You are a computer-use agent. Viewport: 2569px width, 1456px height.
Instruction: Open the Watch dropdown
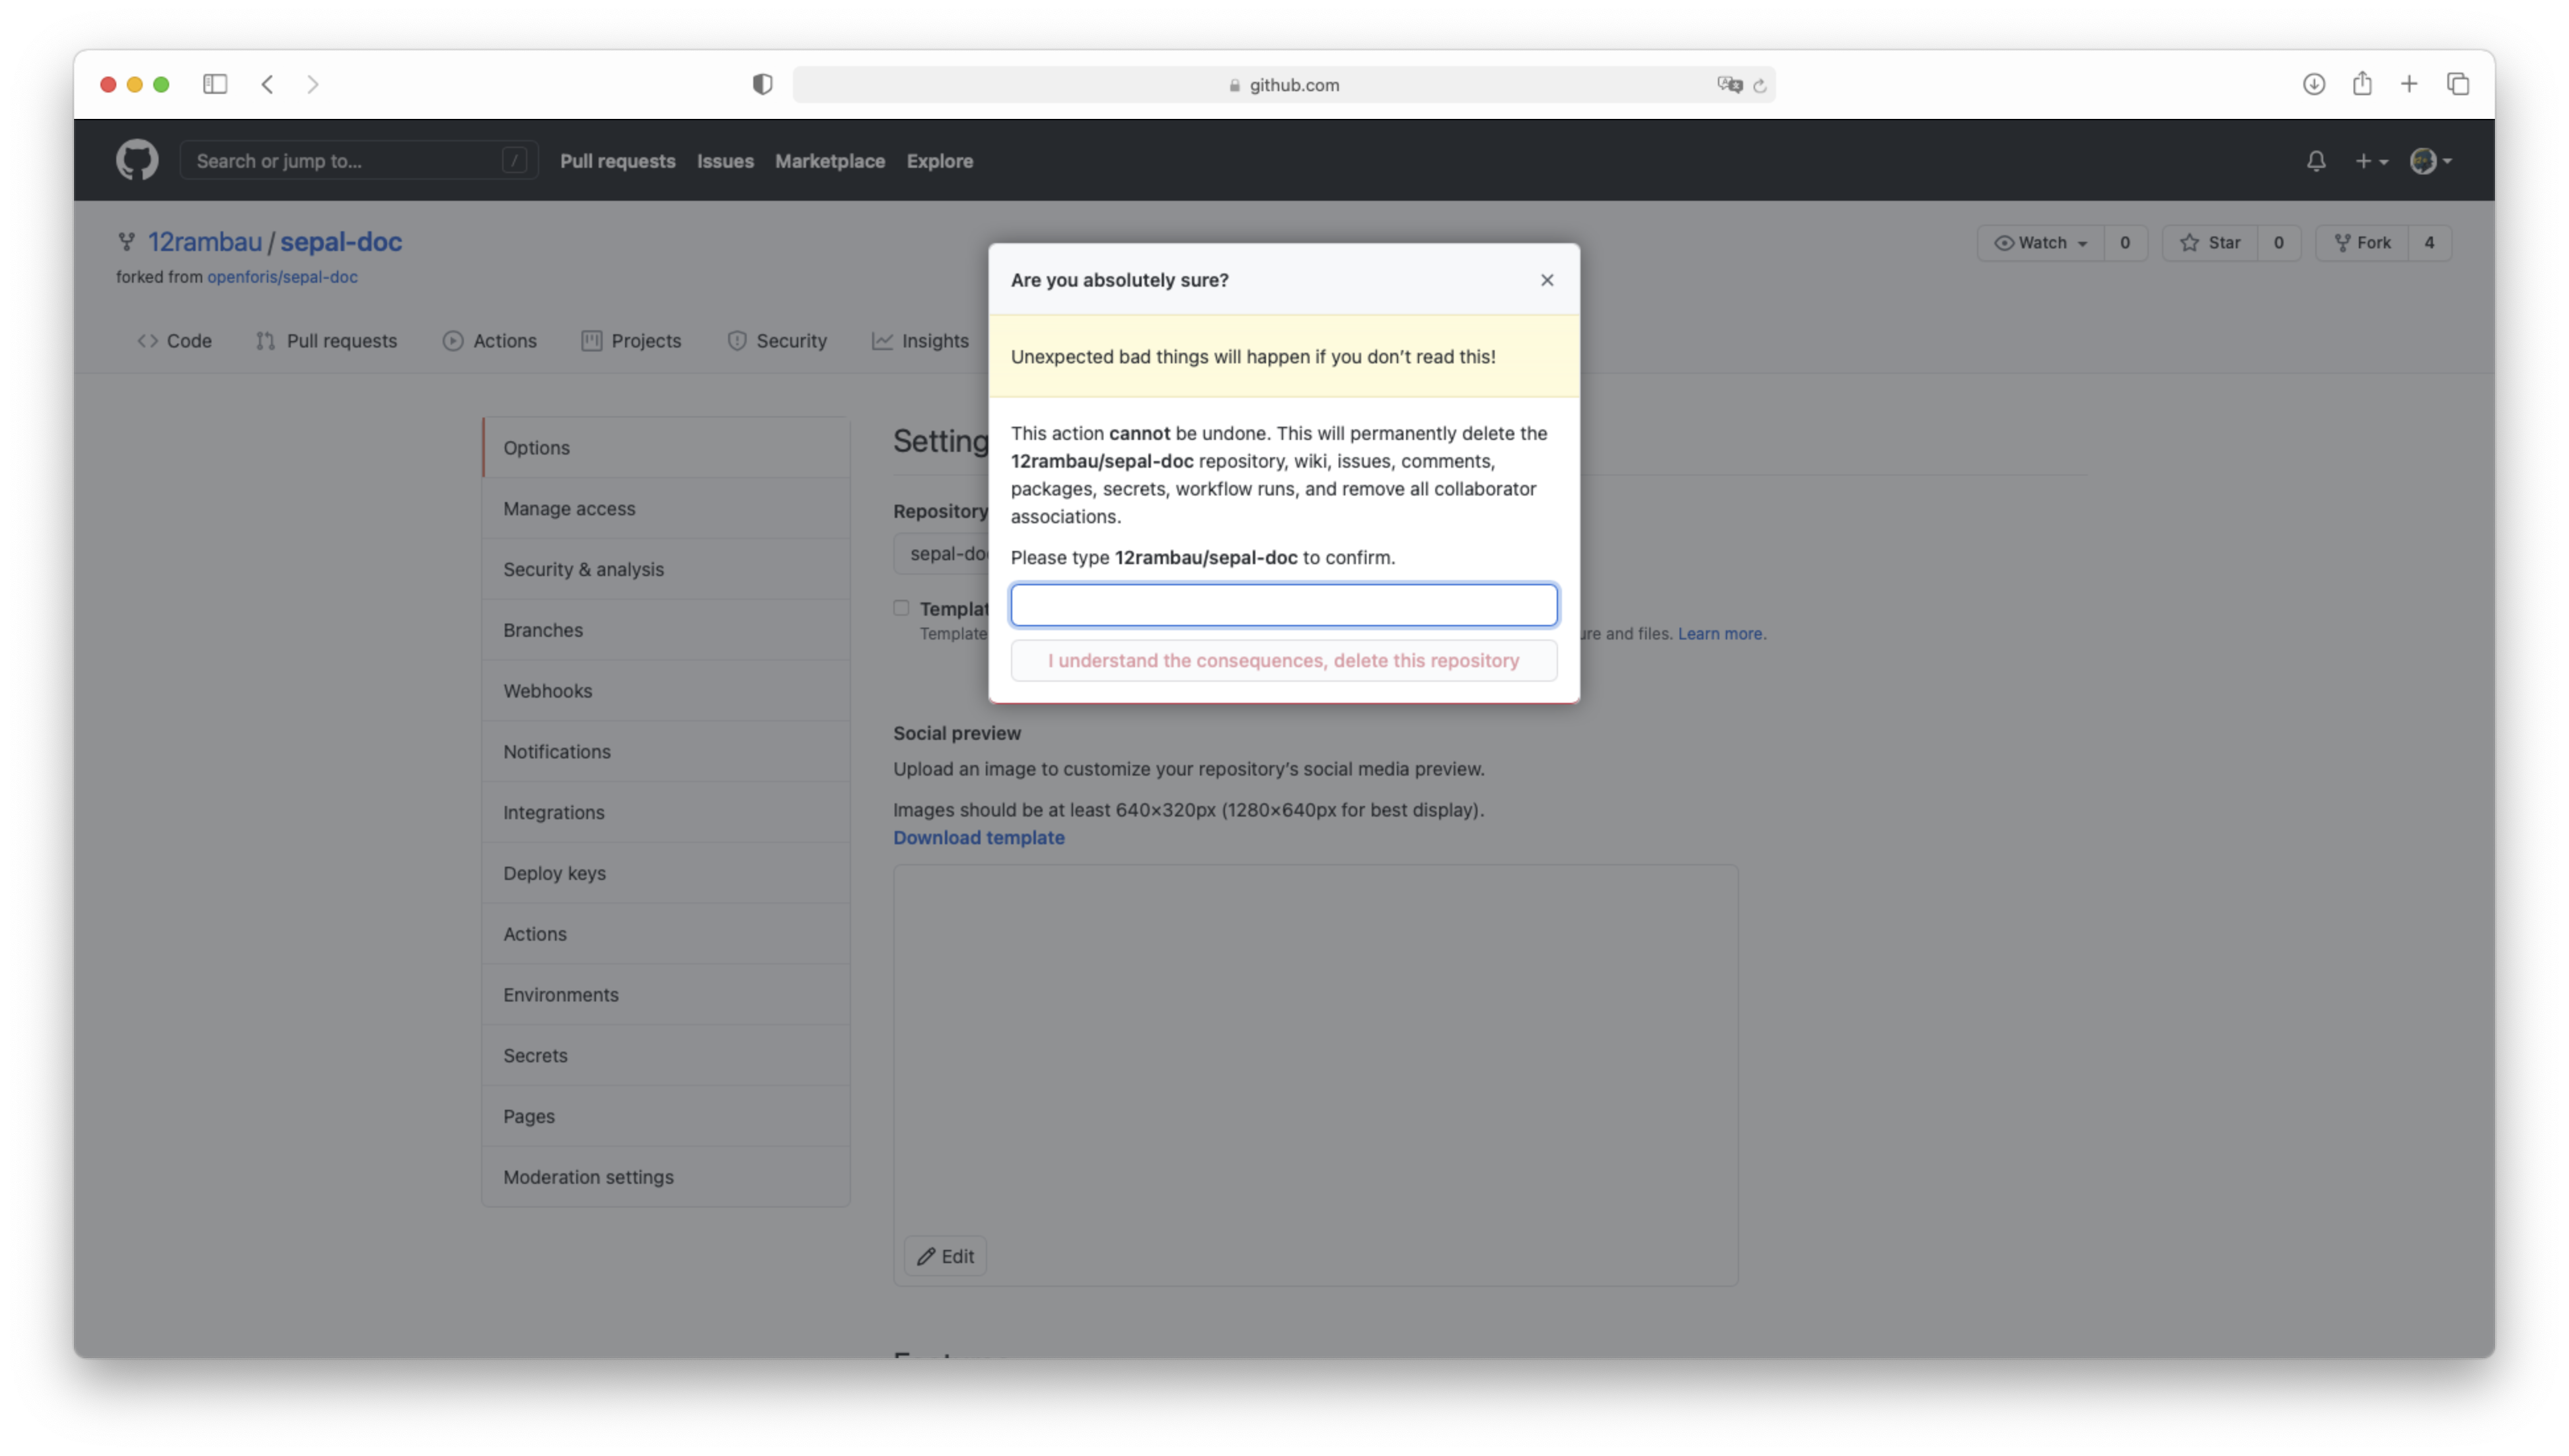(x=2040, y=242)
